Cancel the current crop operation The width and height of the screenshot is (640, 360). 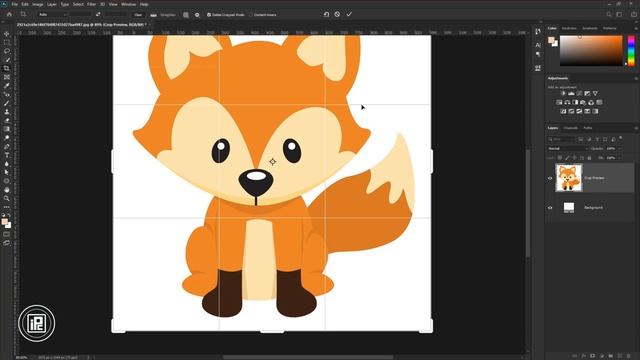337,14
